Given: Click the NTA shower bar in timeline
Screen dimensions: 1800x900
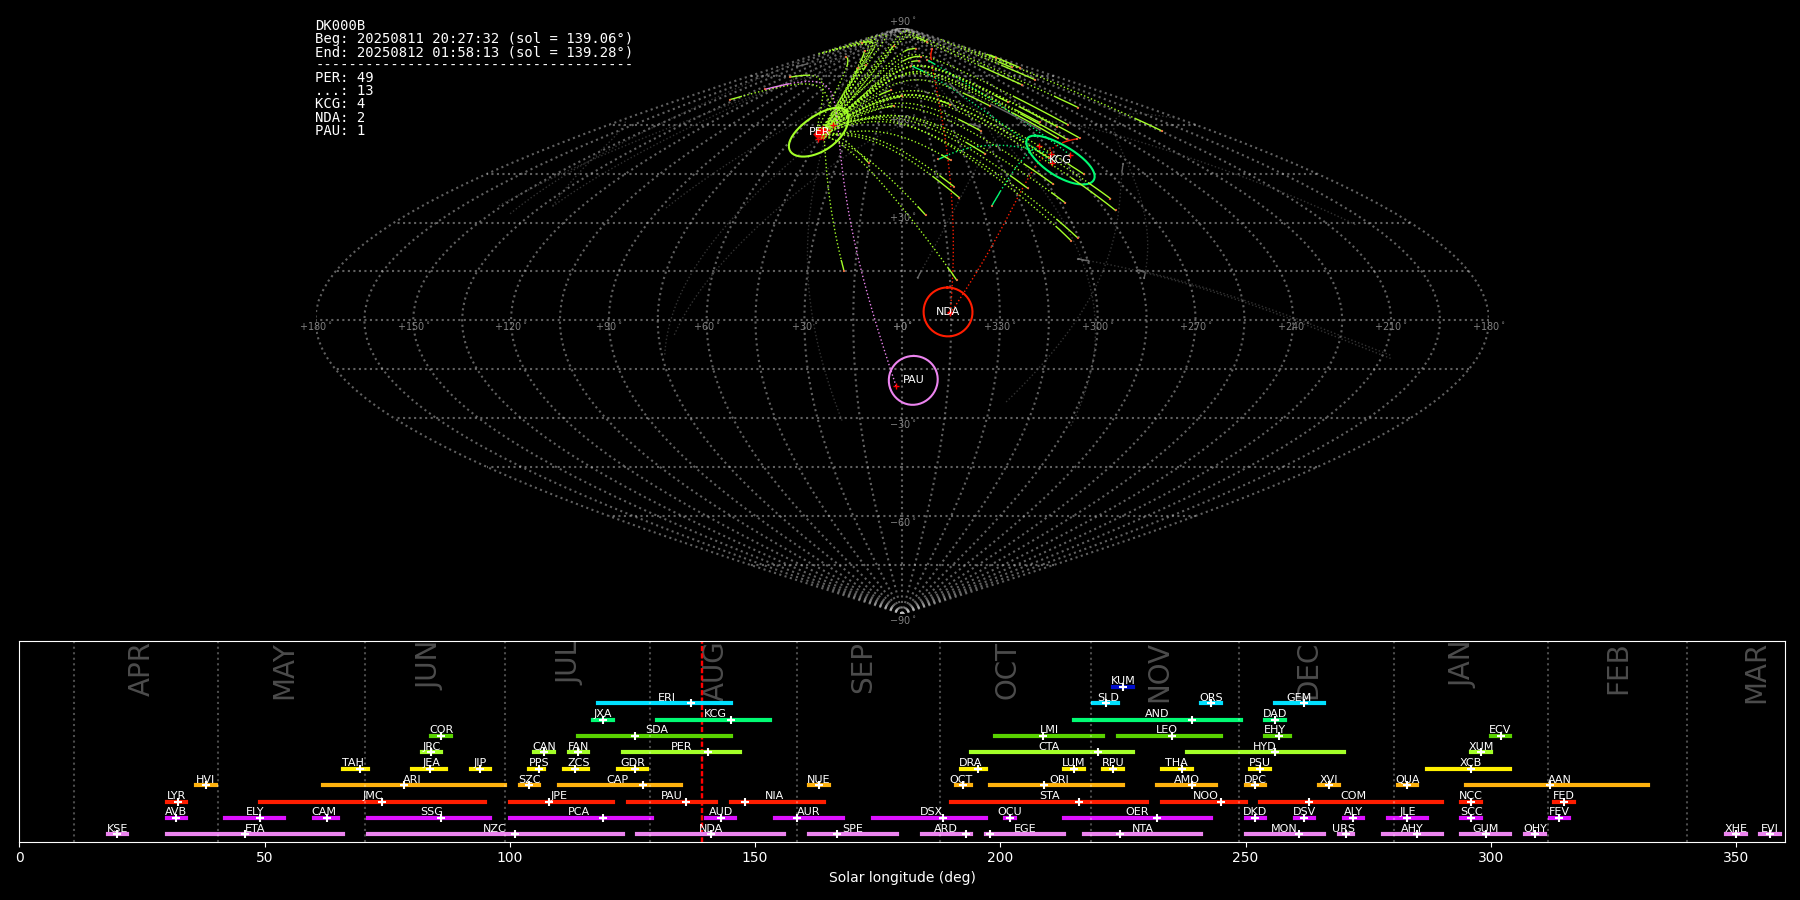Looking at the screenshot, I should click(1142, 834).
